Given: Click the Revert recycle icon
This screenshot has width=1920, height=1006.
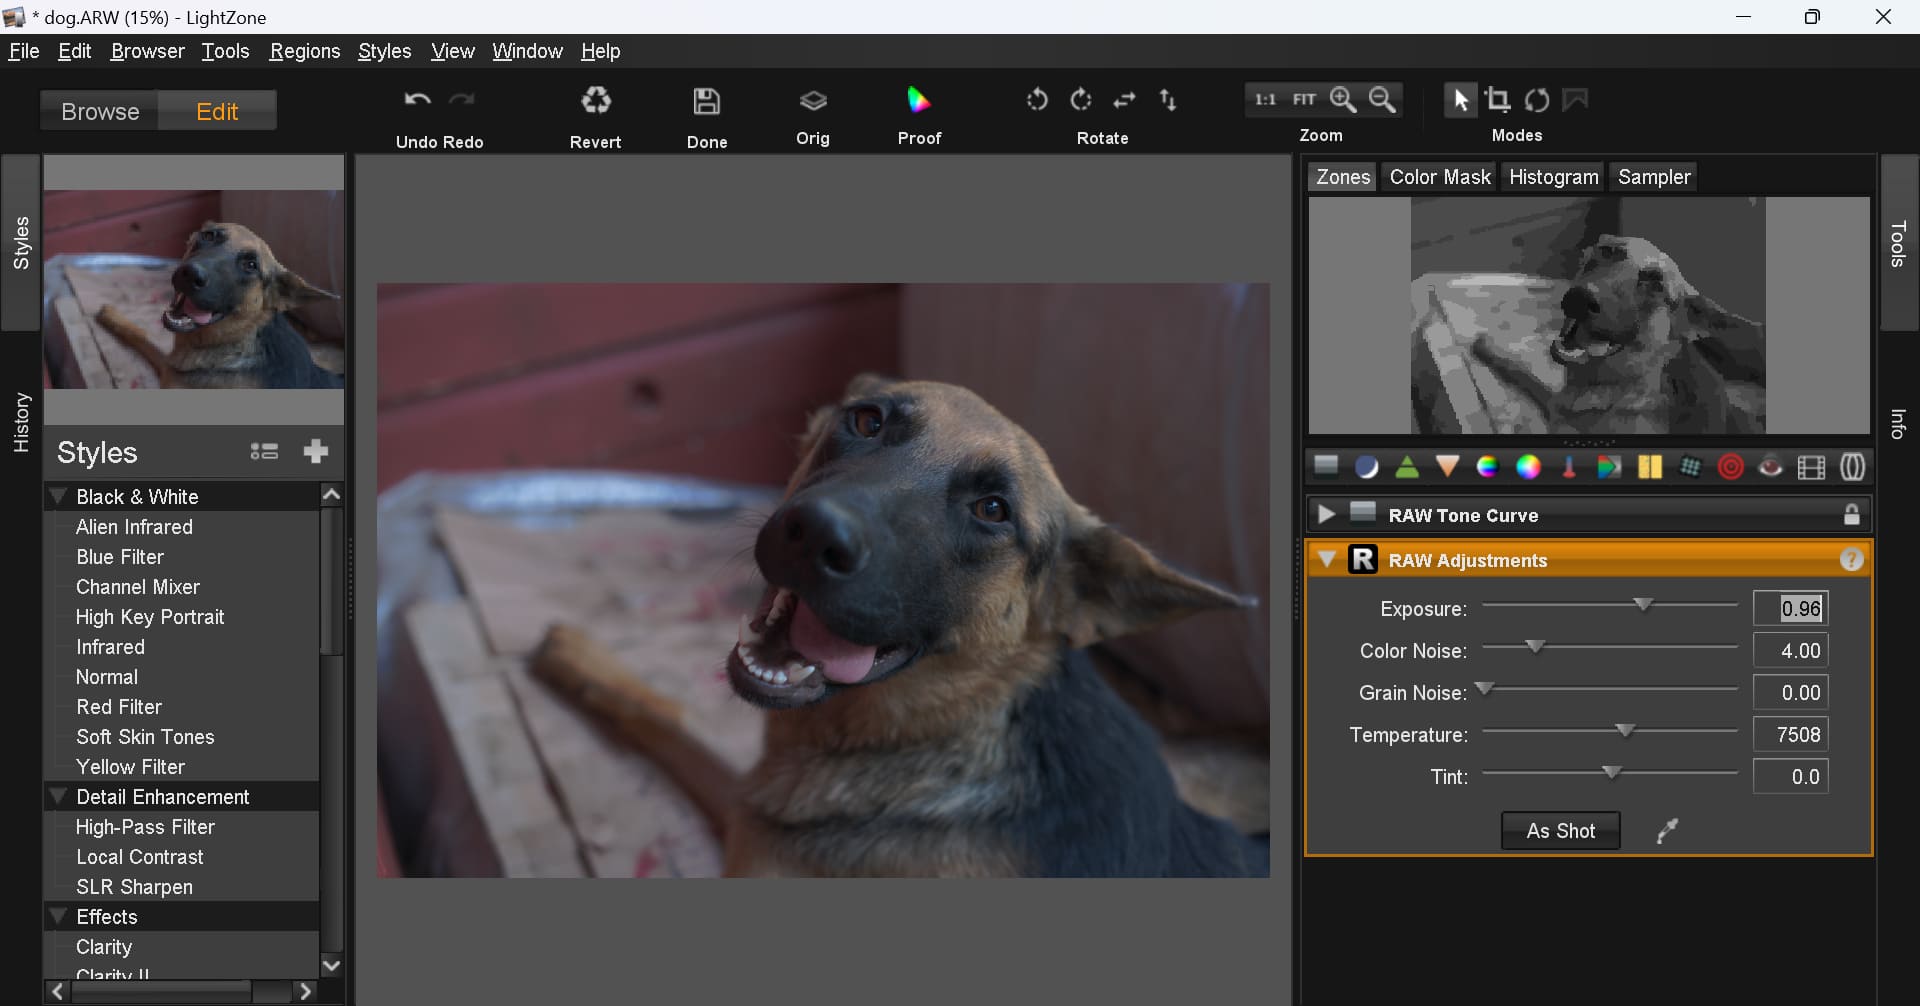Looking at the screenshot, I should (x=596, y=101).
